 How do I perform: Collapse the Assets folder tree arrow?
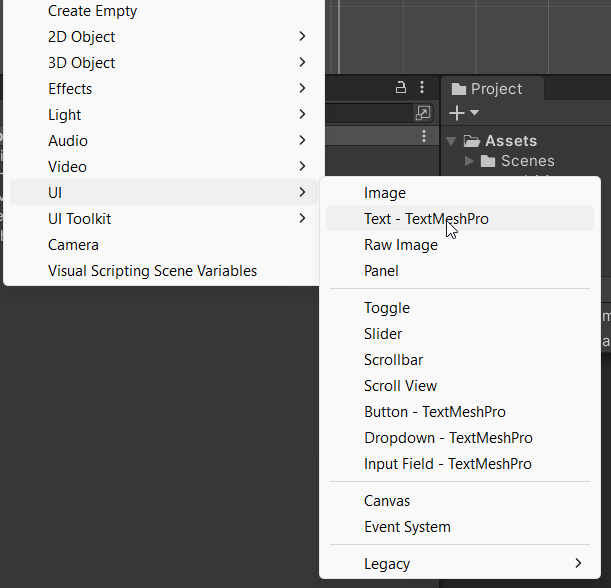(x=452, y=141)
